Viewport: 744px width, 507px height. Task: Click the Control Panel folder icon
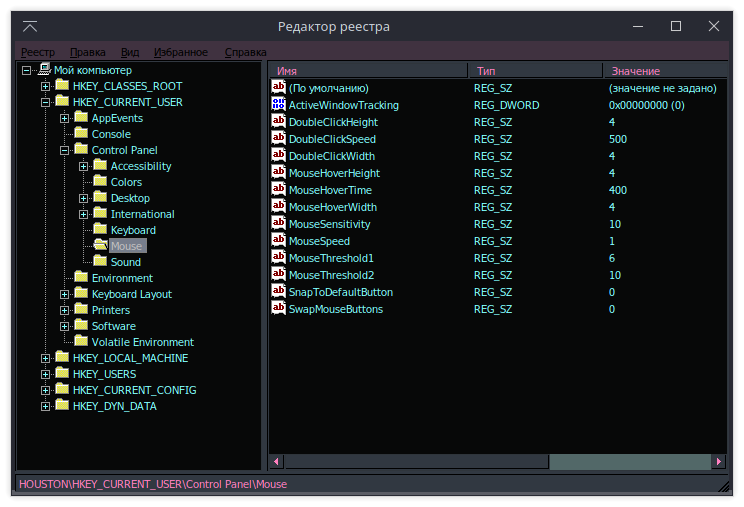(x=81, y=149)
